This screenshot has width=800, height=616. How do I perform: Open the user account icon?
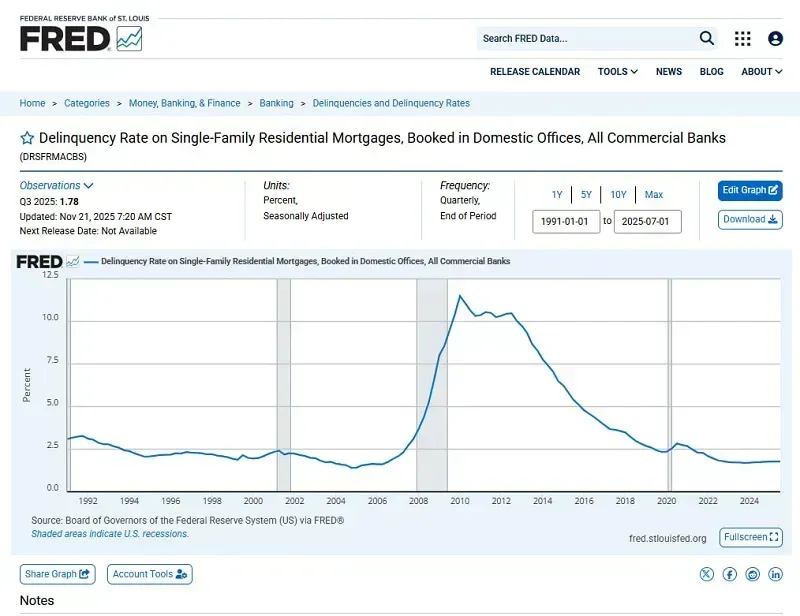(775, 39)
